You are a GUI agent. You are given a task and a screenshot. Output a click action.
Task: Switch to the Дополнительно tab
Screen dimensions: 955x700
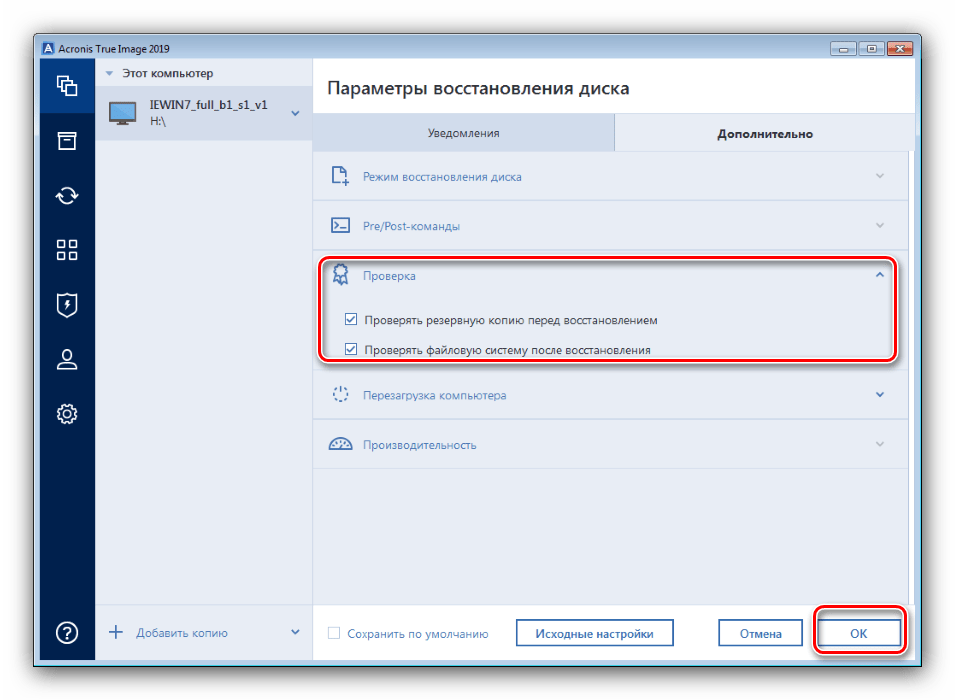click(764, 133)
